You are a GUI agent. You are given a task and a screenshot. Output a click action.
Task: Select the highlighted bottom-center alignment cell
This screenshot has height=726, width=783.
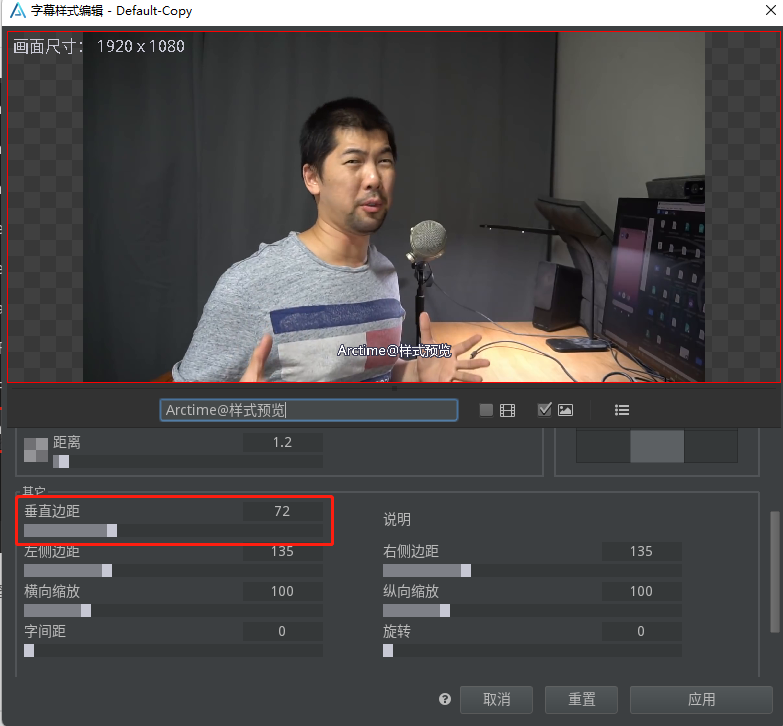tap(657, 446)
